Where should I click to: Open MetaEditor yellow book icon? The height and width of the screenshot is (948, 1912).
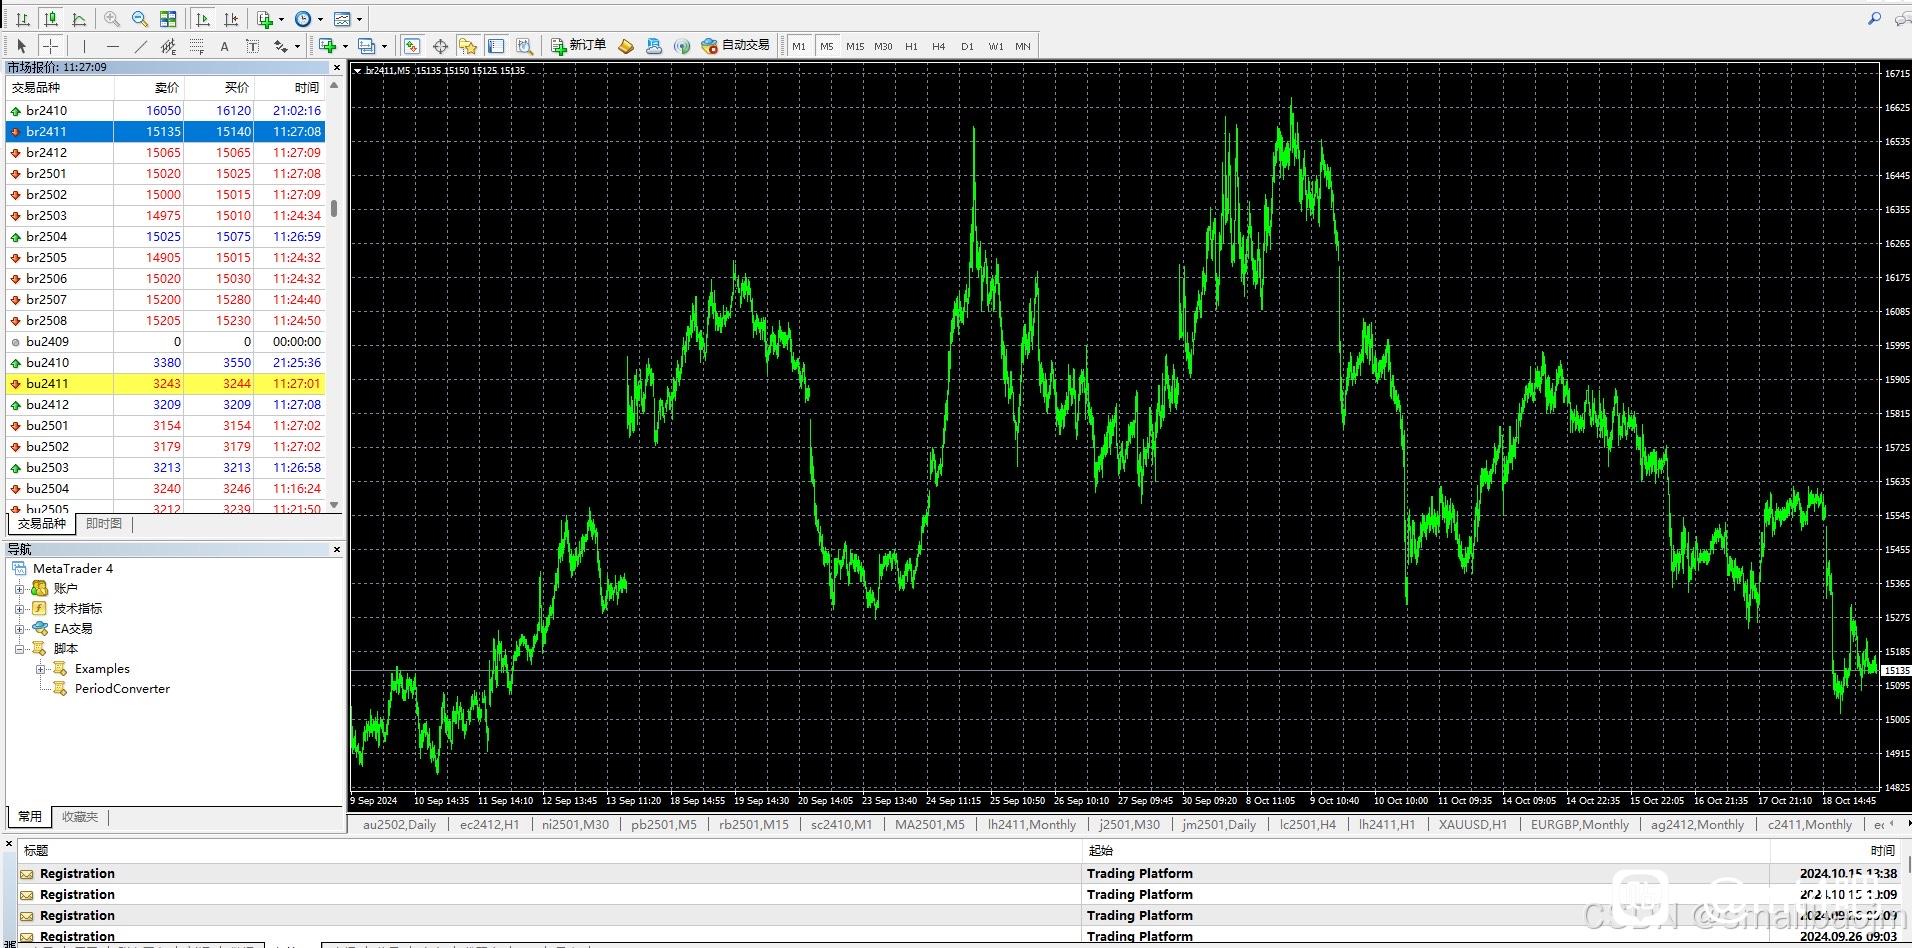pos(626,46)
